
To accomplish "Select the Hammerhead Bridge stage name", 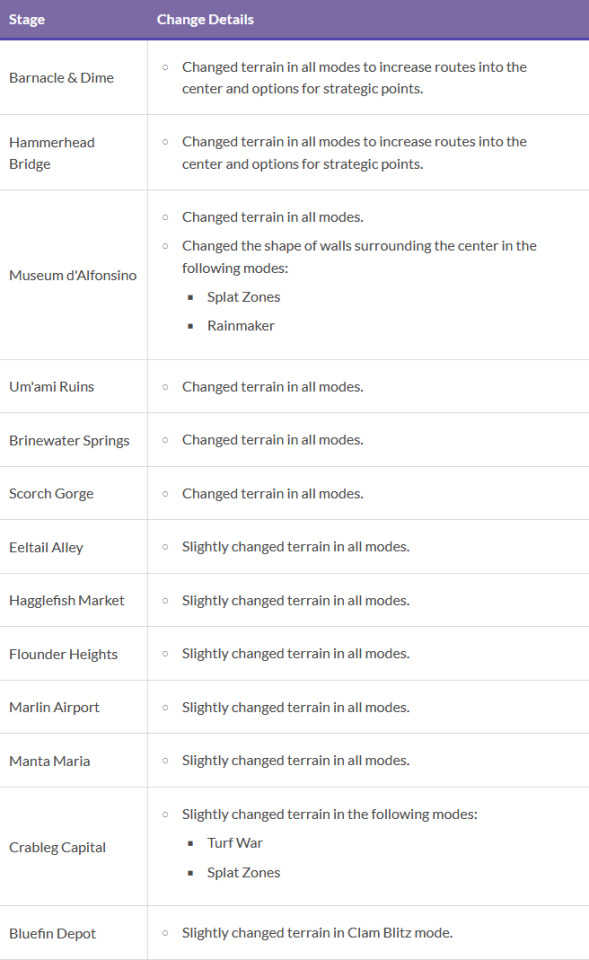I will click(x=52, y=153).
